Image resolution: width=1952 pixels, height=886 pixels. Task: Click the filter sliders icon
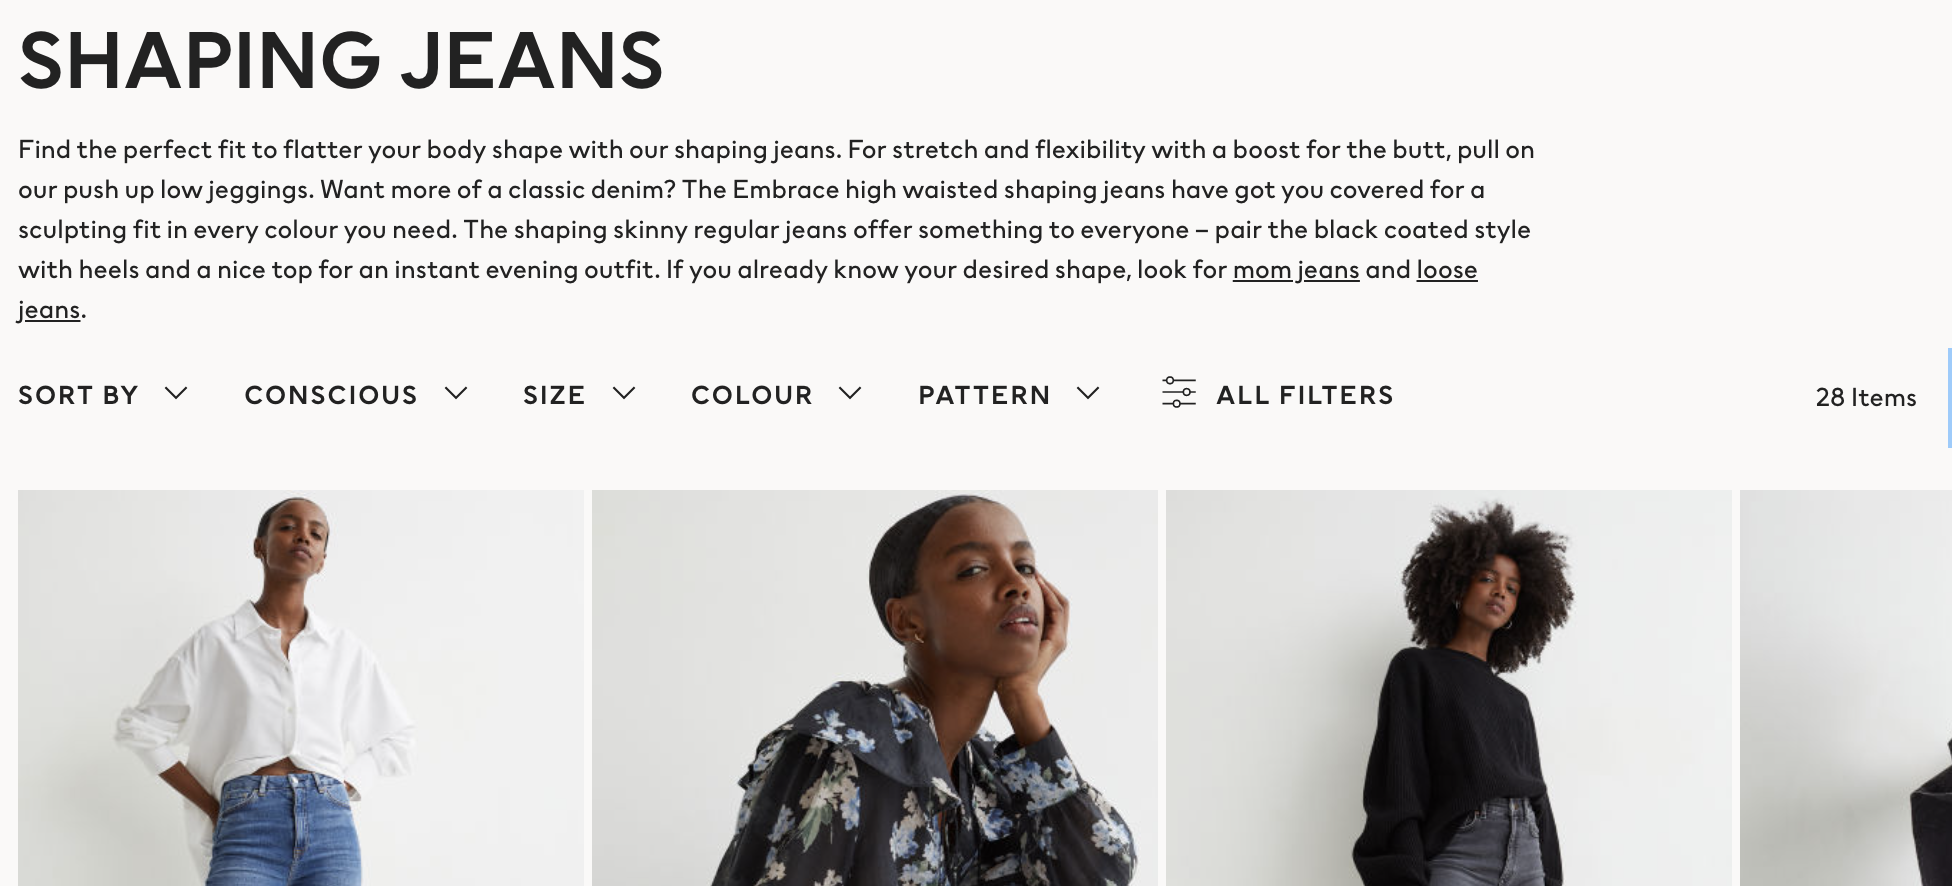[x=1178, y=392]
